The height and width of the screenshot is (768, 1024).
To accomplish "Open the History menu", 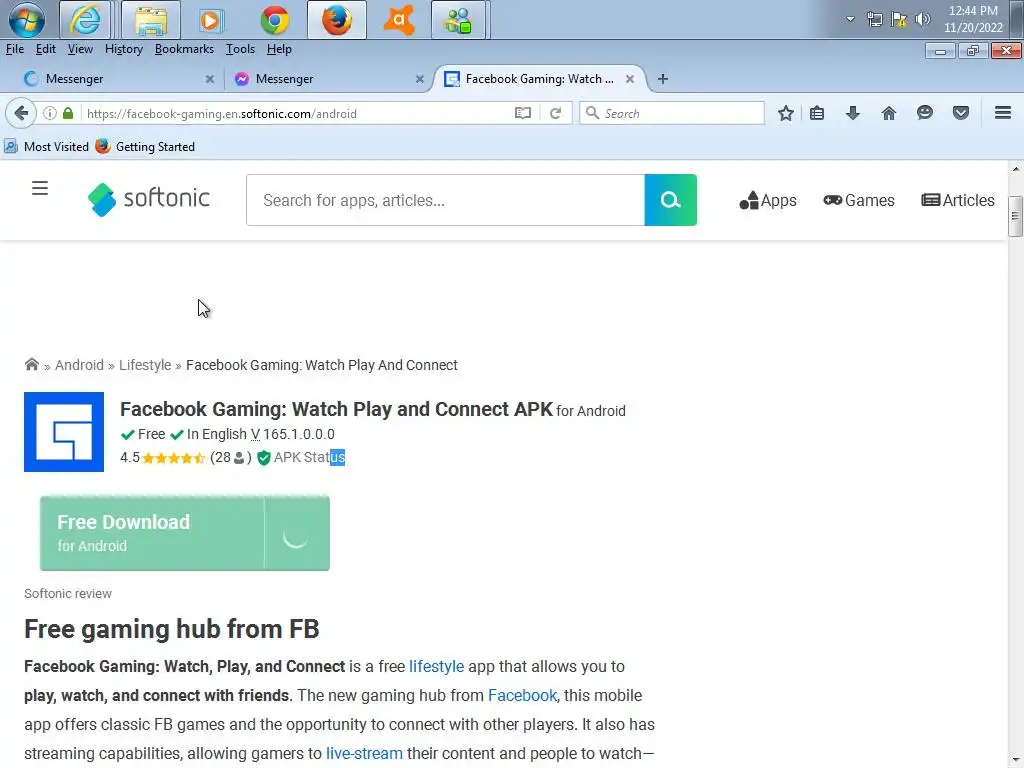I will pyautogui.click(x=123, y=49).
